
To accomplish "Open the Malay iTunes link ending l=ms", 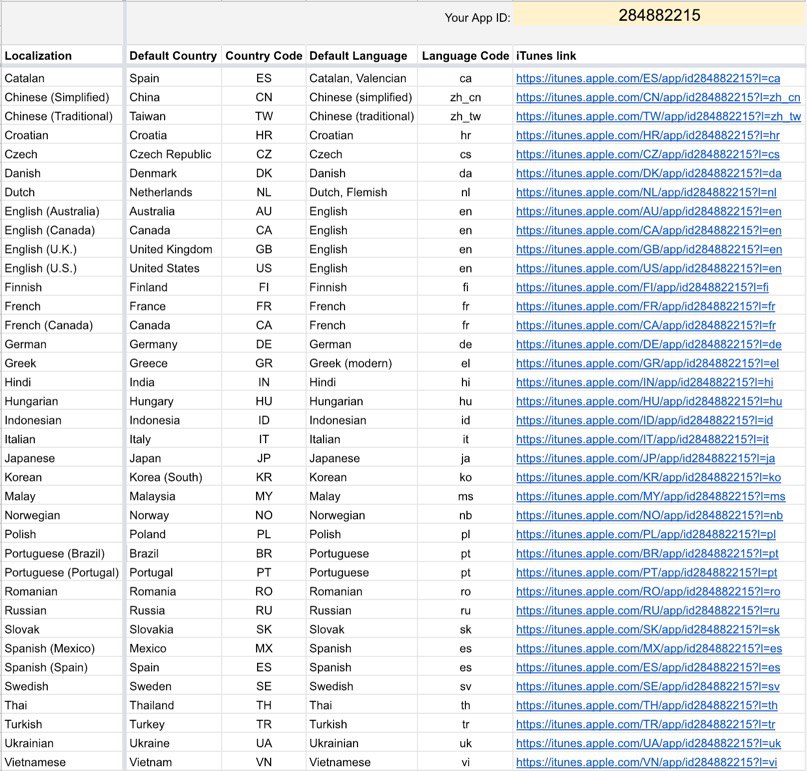I will pyautogui.click(x=651, y=497).
